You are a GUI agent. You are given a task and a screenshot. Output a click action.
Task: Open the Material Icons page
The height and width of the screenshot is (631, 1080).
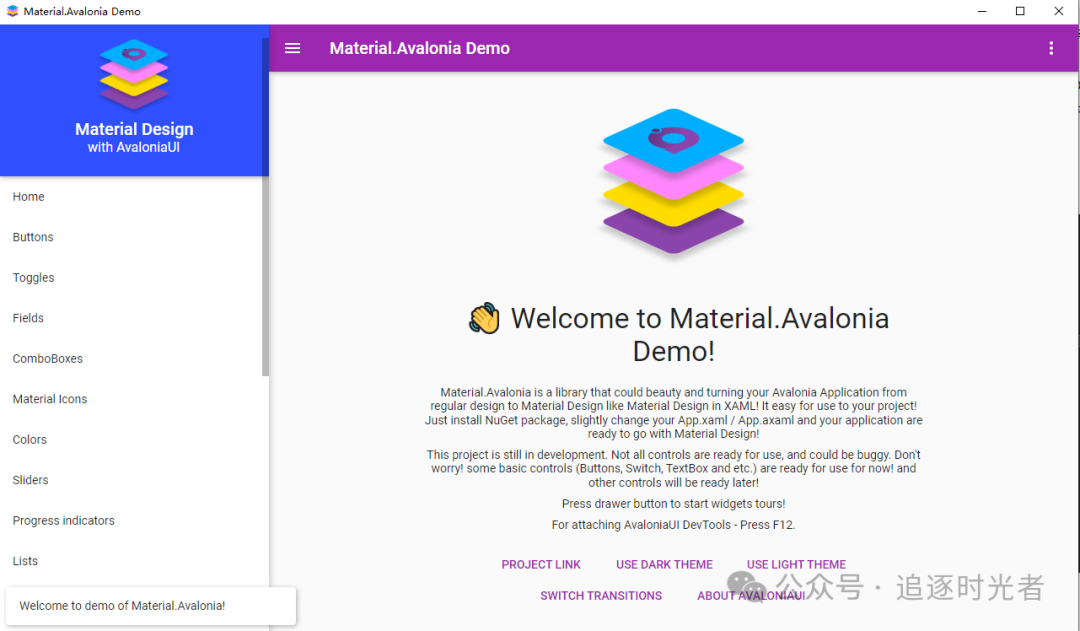coord(49,398)
